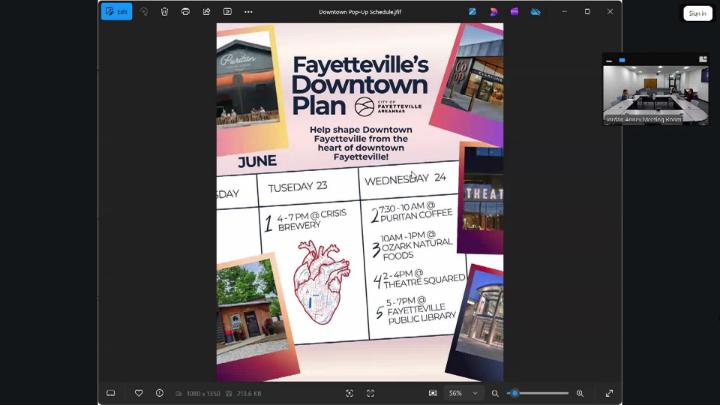Start slideshow with the play-frame icon

[x=227, y=12]
